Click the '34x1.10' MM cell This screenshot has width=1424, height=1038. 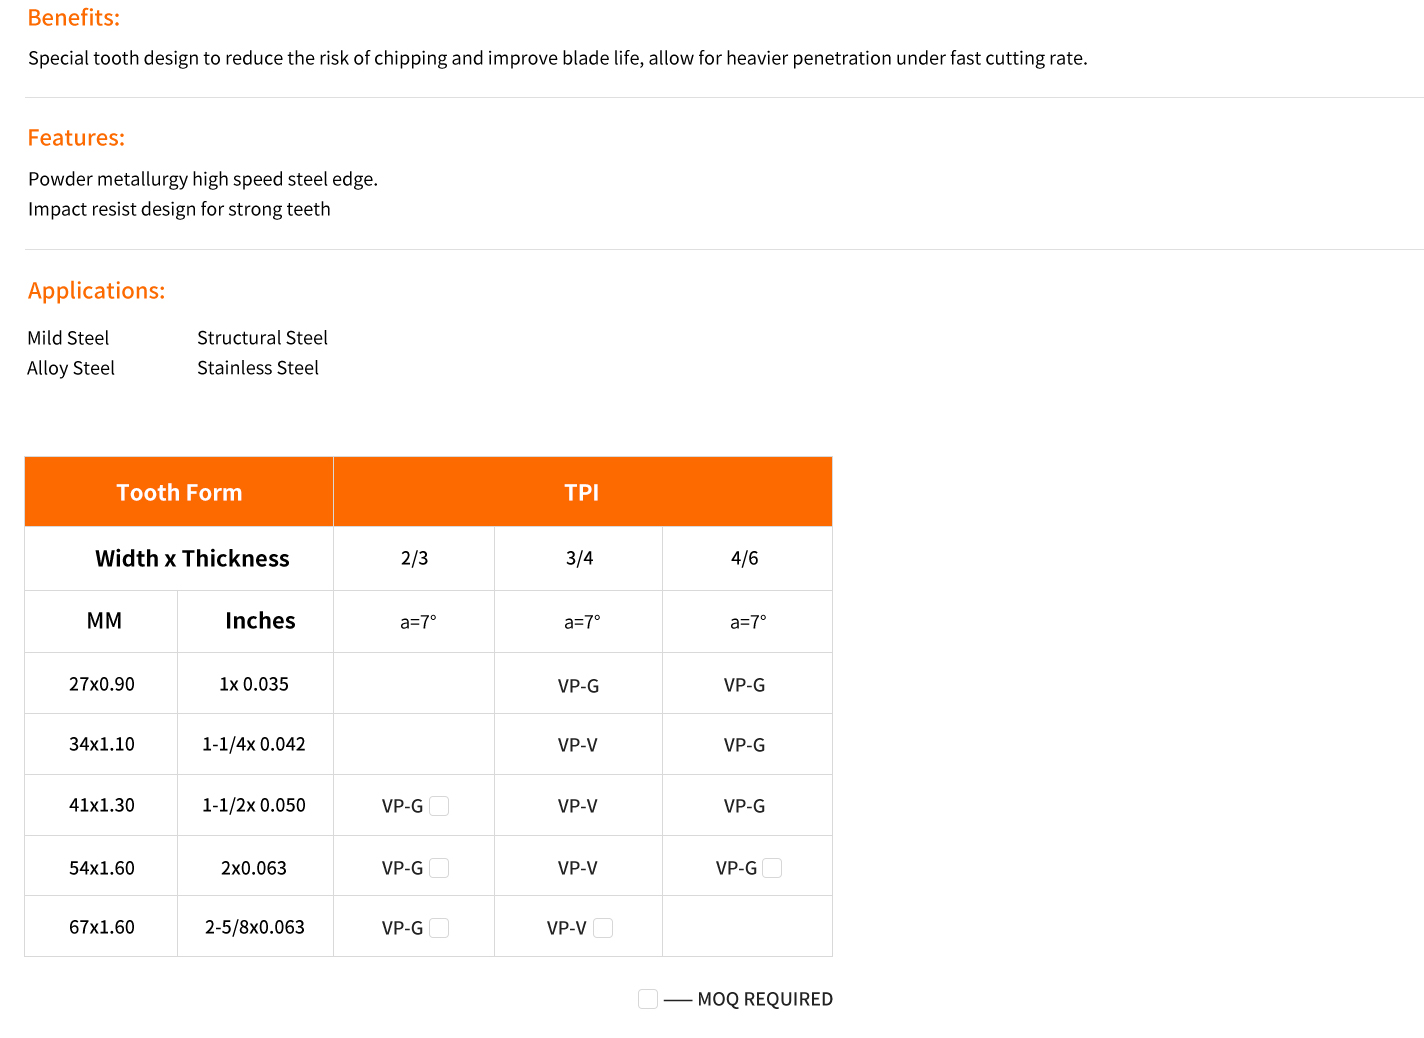pyautogui.click(x=102, y=744)
